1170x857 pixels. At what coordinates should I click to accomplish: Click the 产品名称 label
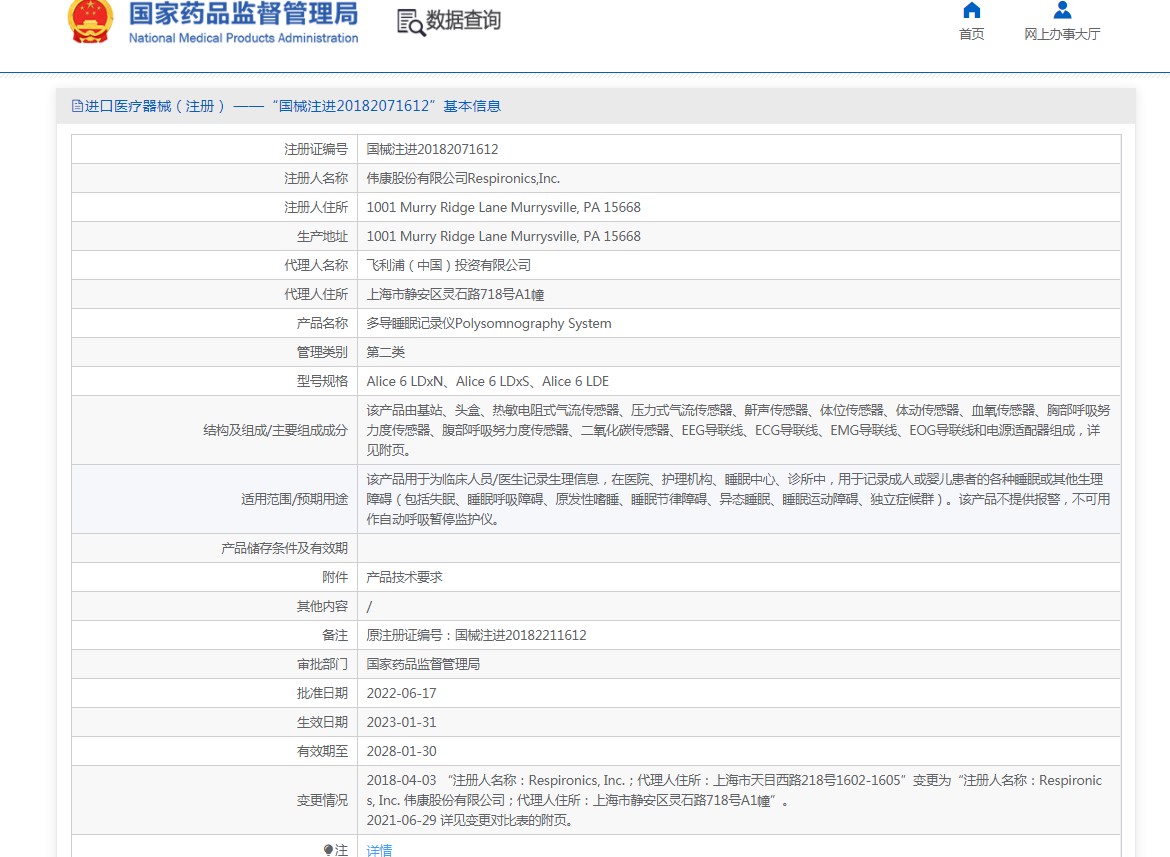tap(322, 323)
